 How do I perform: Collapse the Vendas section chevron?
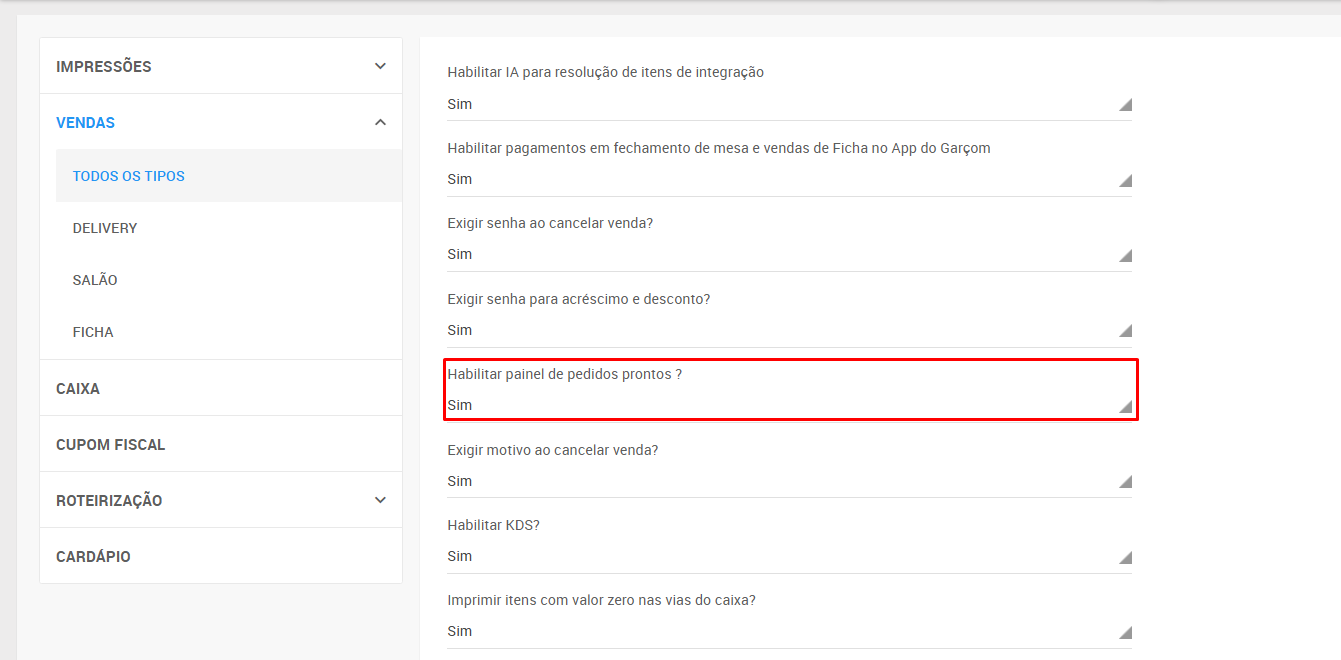pos(380,122)
